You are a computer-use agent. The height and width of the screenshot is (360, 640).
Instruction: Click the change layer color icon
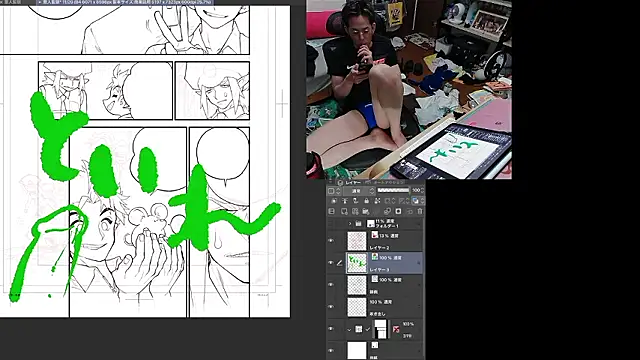(x=416, y=201)
